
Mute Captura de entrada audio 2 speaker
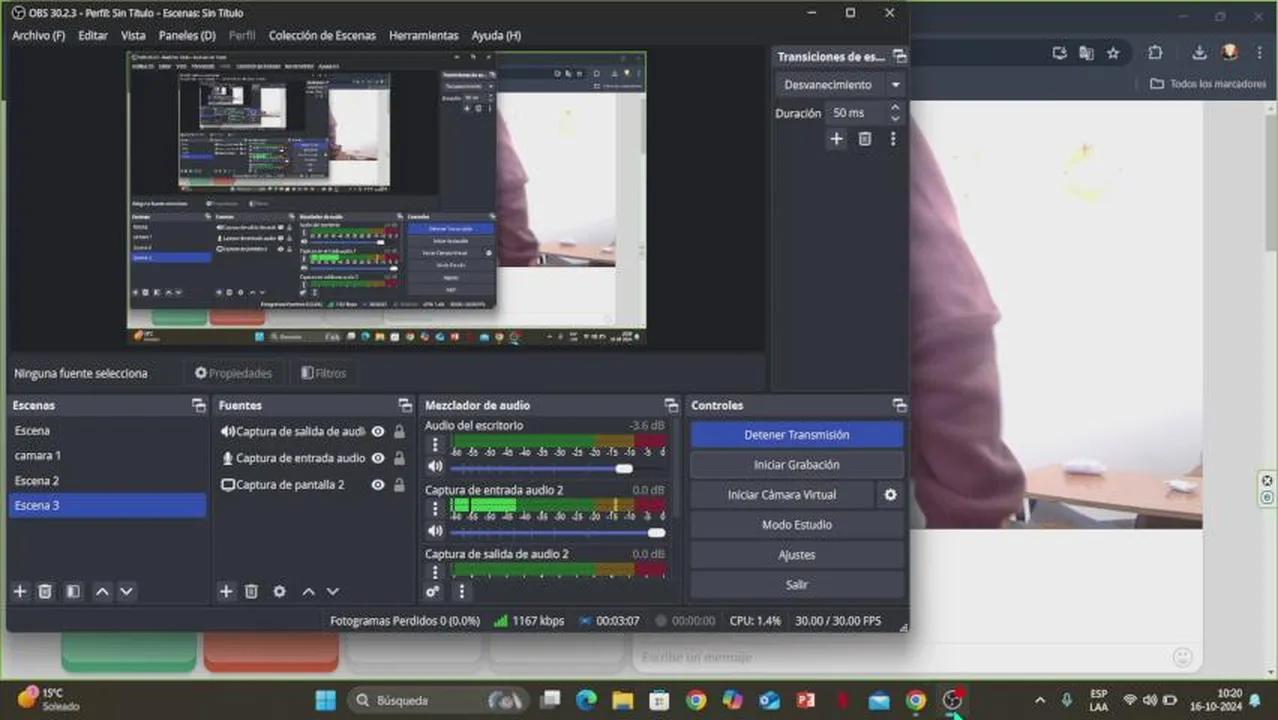point(435,531)
